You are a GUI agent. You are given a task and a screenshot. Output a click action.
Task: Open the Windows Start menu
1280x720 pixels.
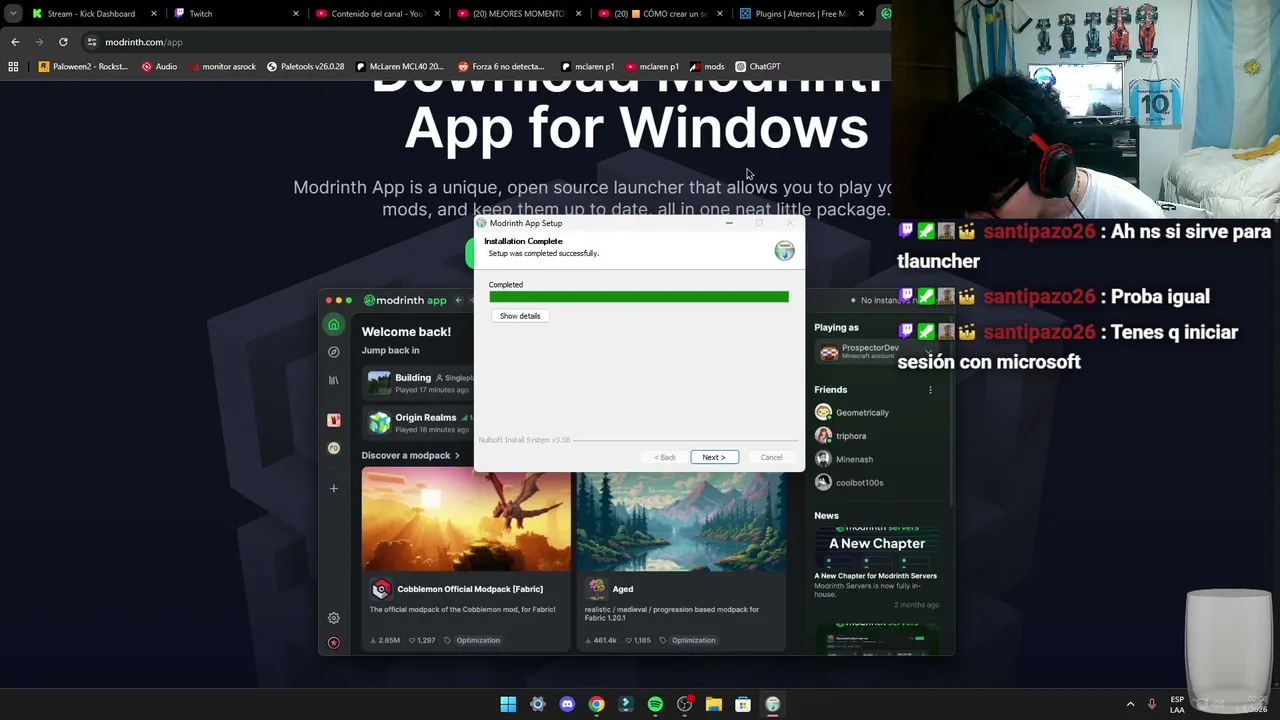pos(508,705)
